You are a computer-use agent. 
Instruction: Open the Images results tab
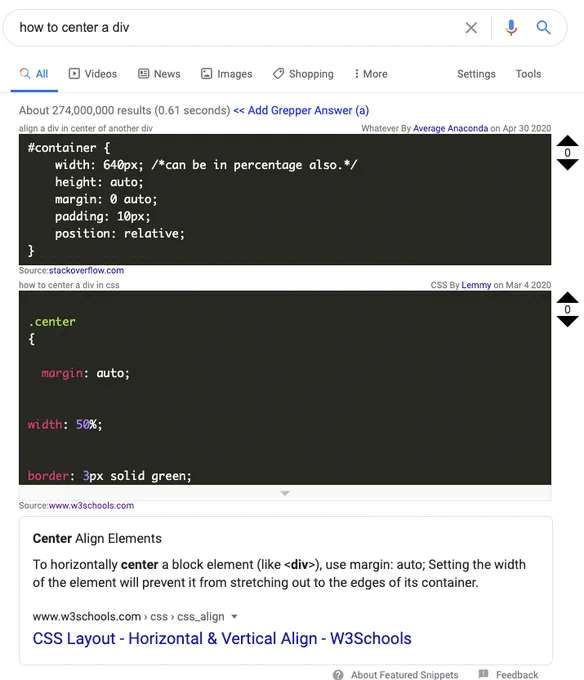(x=226, y=74)
